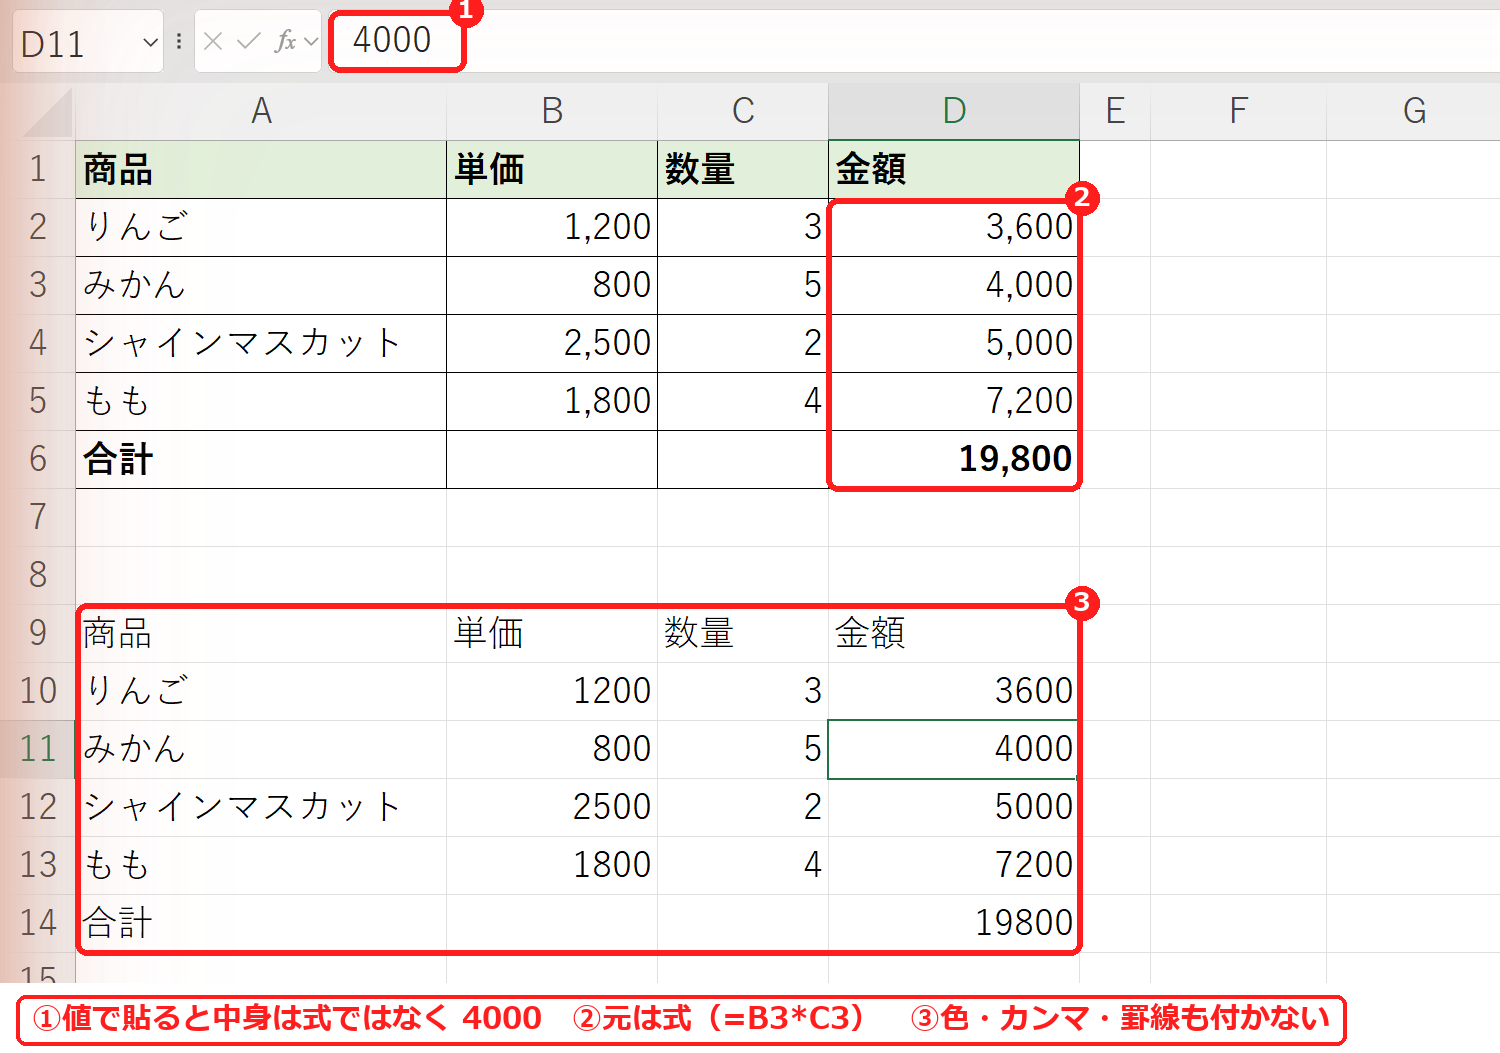
Task: Click cell A5 もも in upper table
Action: tap(261, 401)
